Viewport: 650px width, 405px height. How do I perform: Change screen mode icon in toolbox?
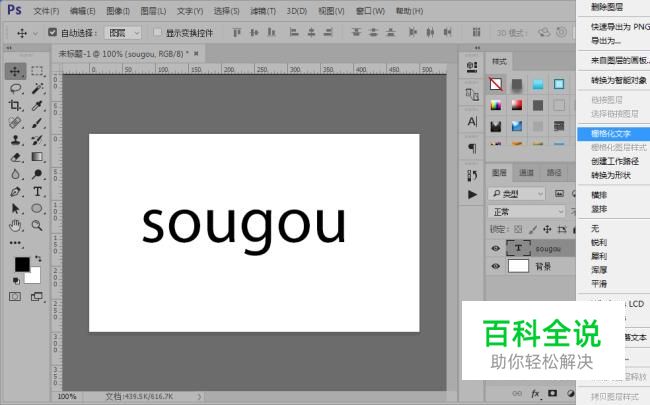pos(36,296)
